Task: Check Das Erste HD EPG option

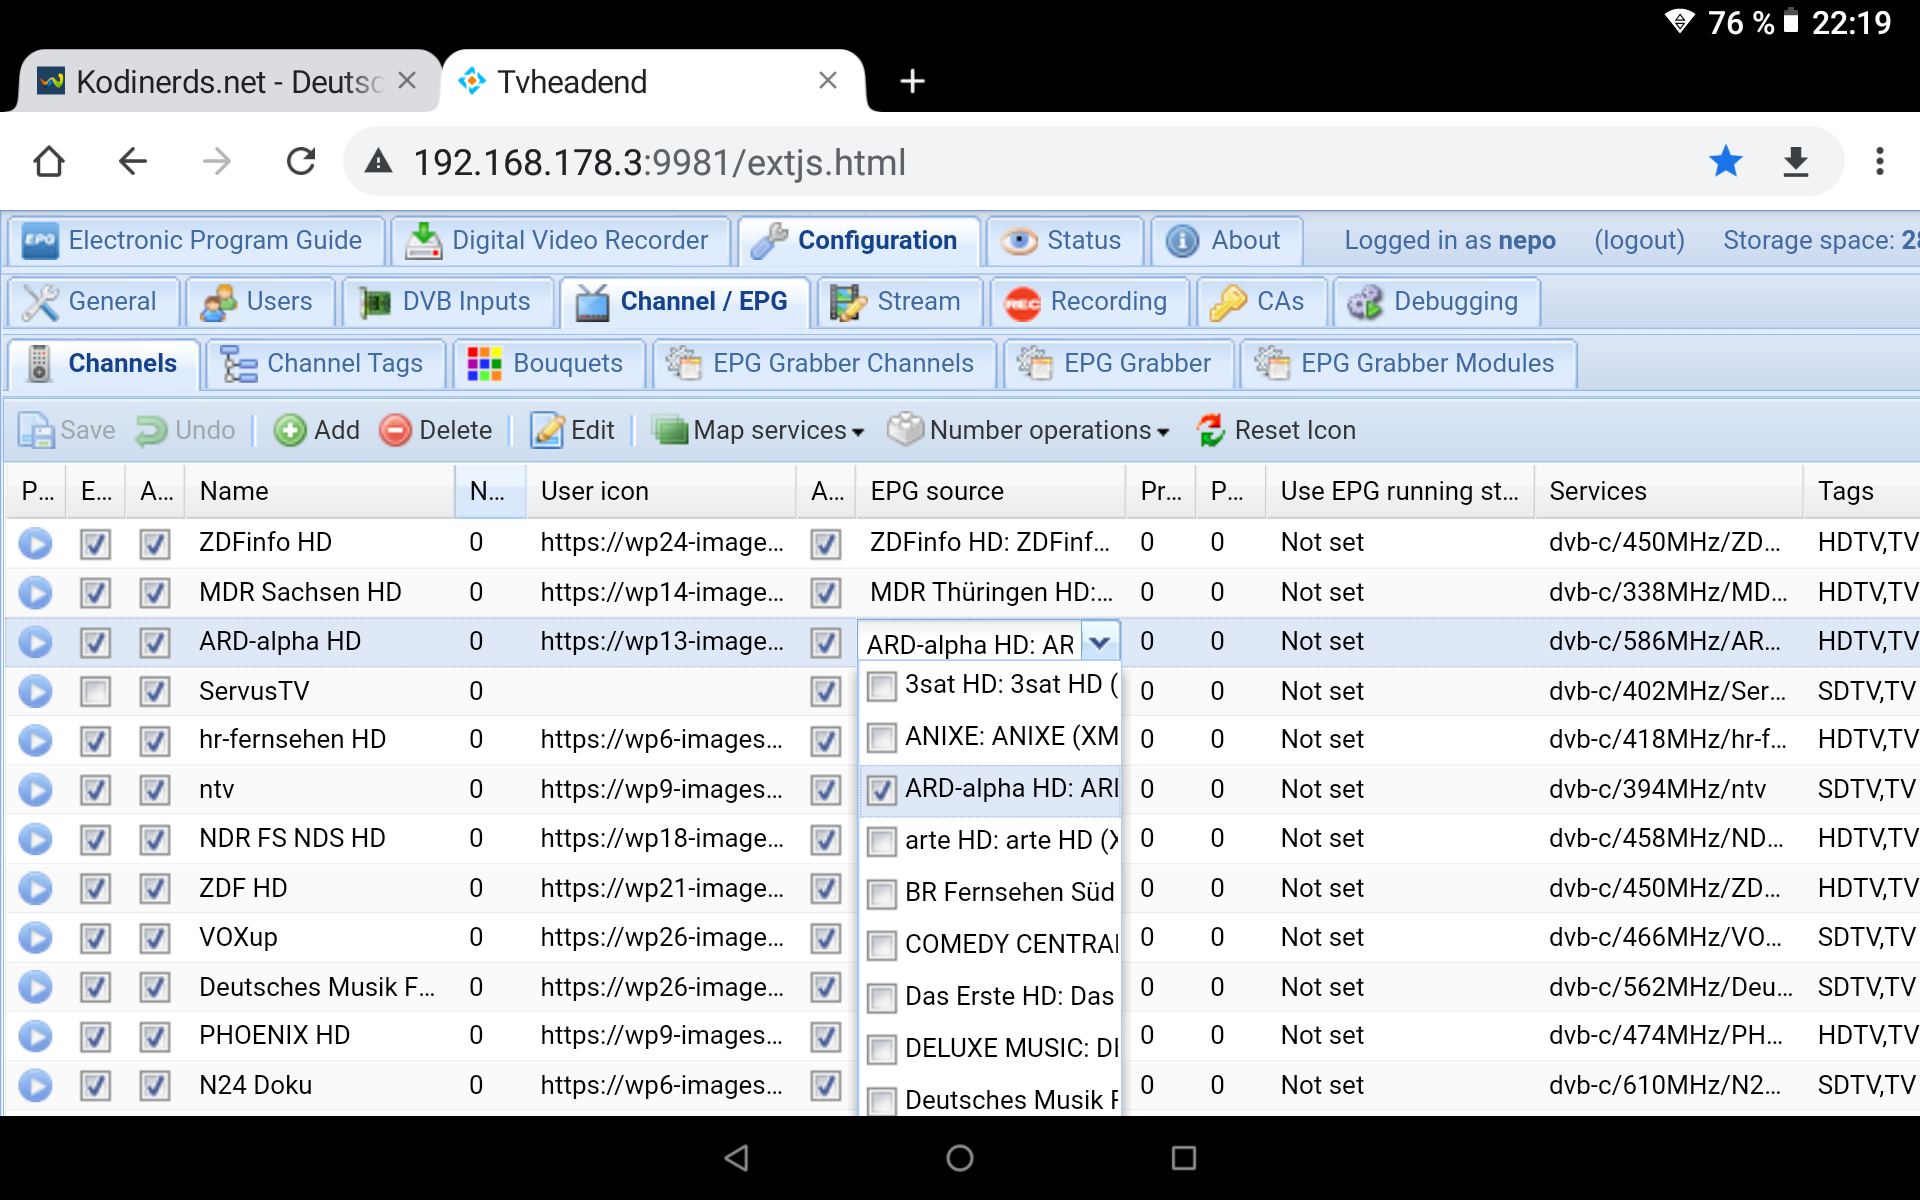Action: pos(881,998)
